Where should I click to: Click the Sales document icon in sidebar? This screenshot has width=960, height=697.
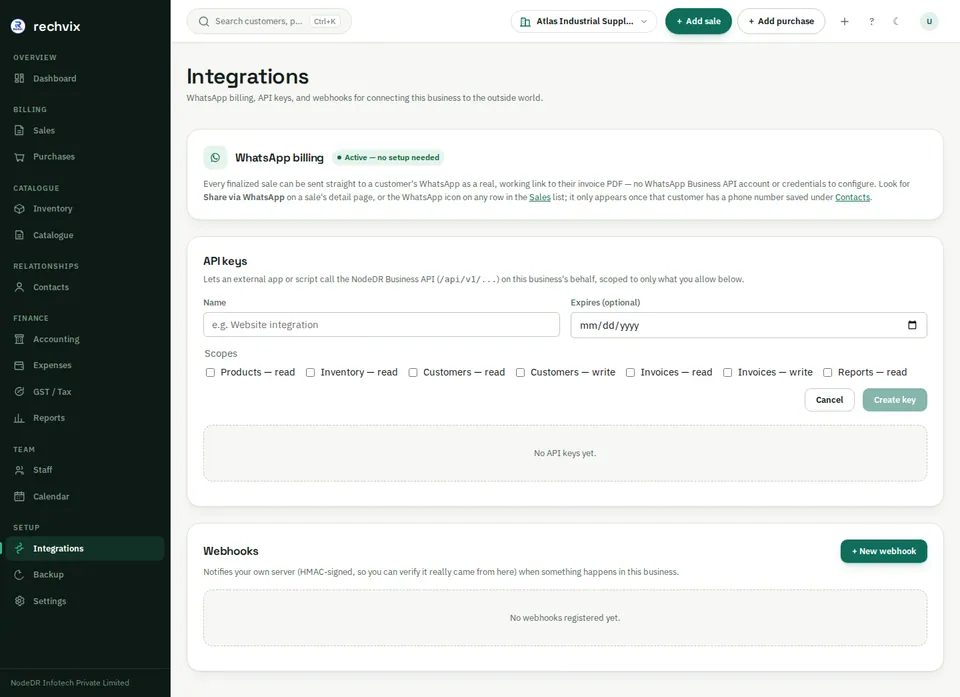[20, 130]
